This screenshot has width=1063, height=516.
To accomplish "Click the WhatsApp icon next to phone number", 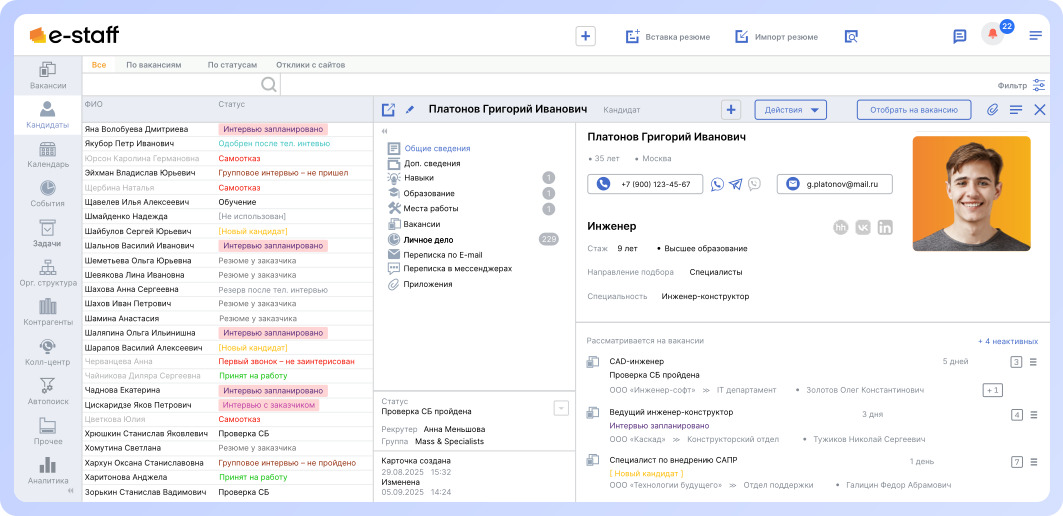I will click(x=717, y=184).
